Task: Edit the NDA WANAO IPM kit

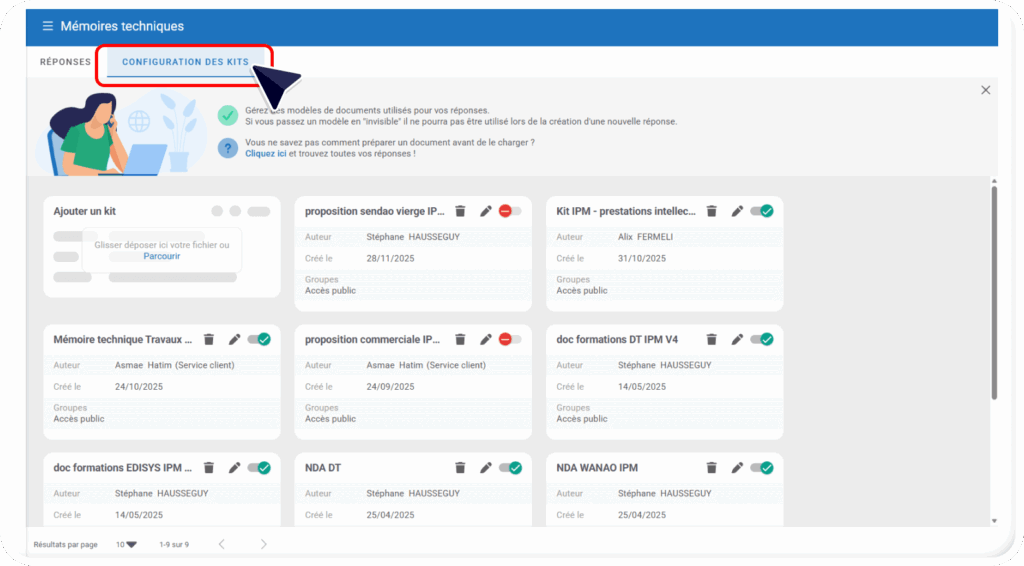Action: [x=737, y=467]
